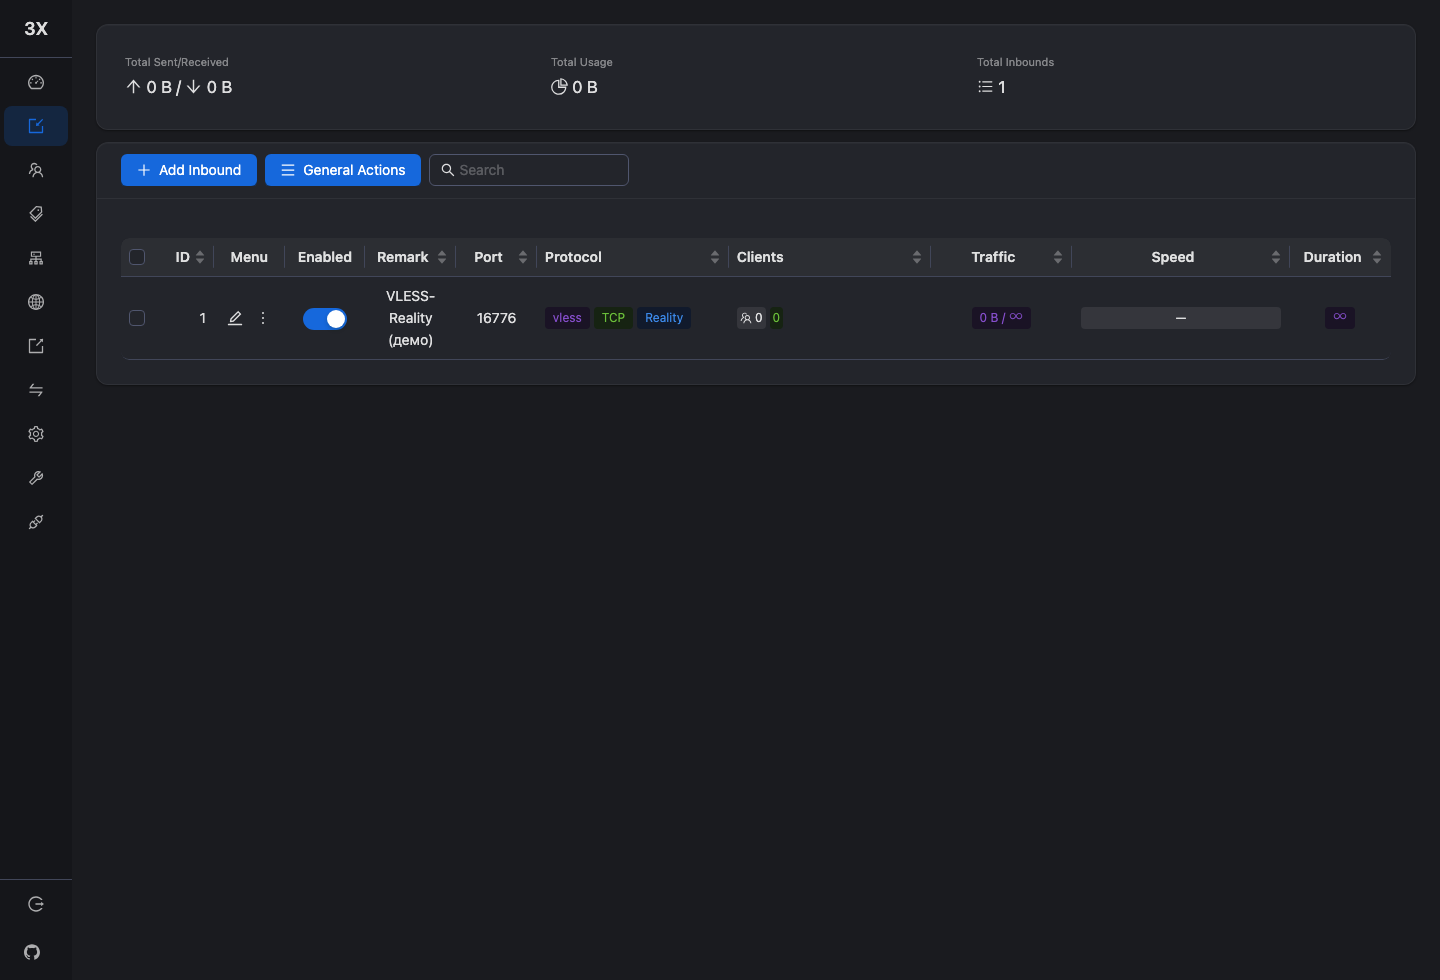Click the infinity duration badge
1440x980 pixels.
click(1340, 317)
